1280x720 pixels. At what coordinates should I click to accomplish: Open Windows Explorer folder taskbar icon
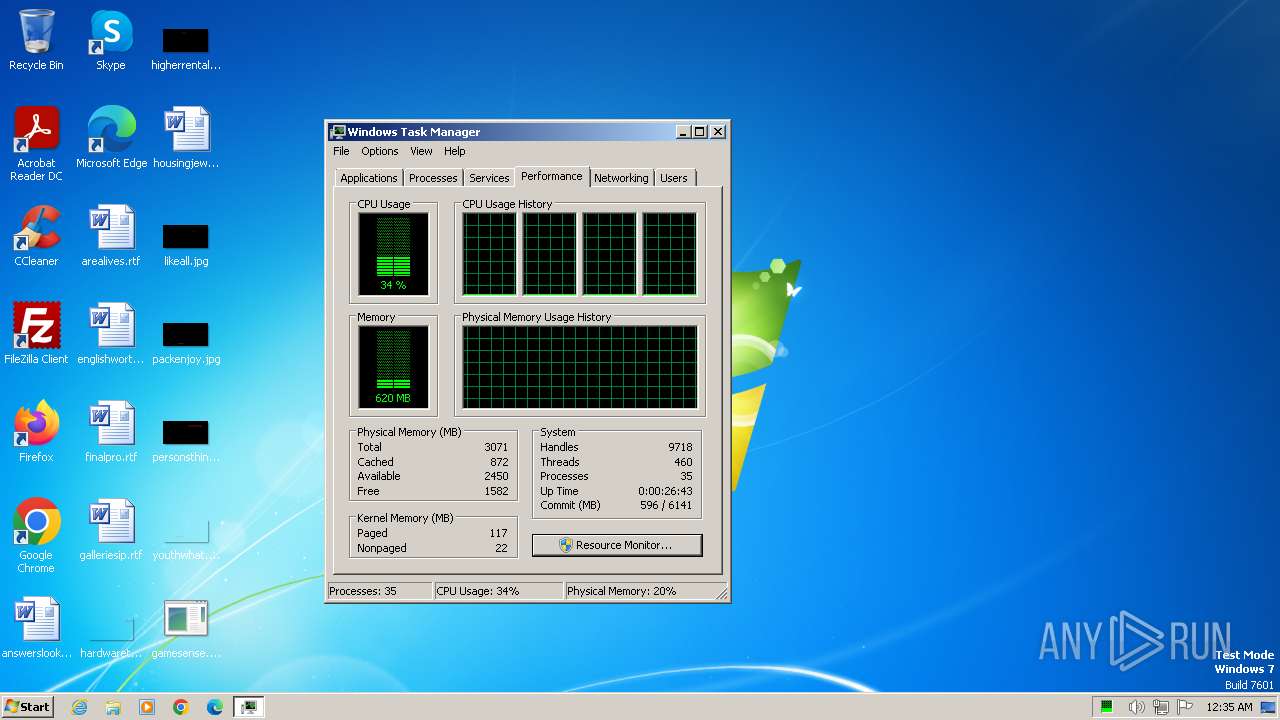point(113,707)
